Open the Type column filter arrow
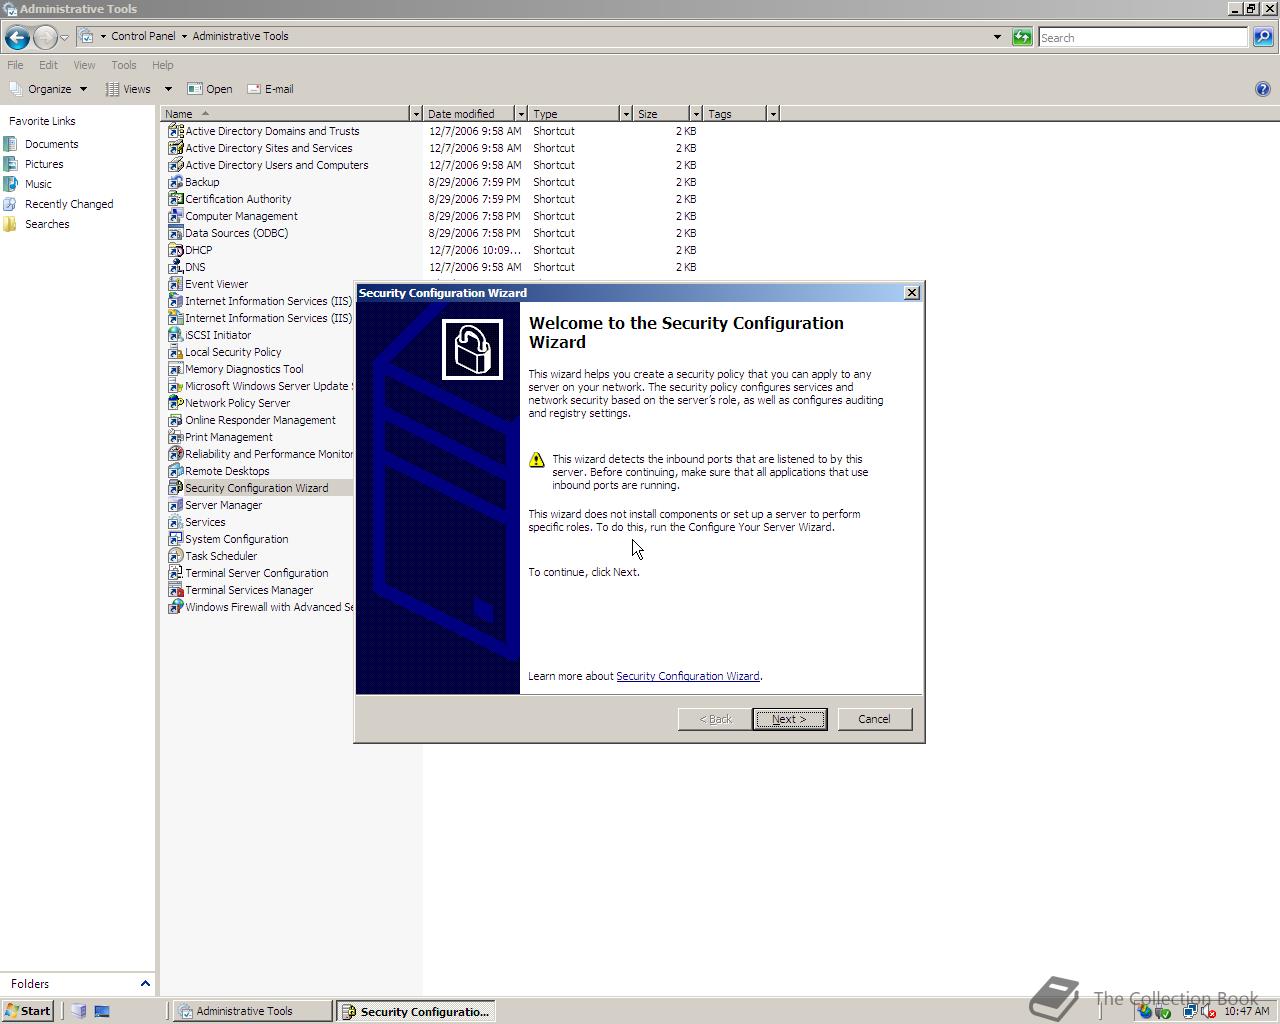Screen dimensions: 1280x1024 pos(626,114)
